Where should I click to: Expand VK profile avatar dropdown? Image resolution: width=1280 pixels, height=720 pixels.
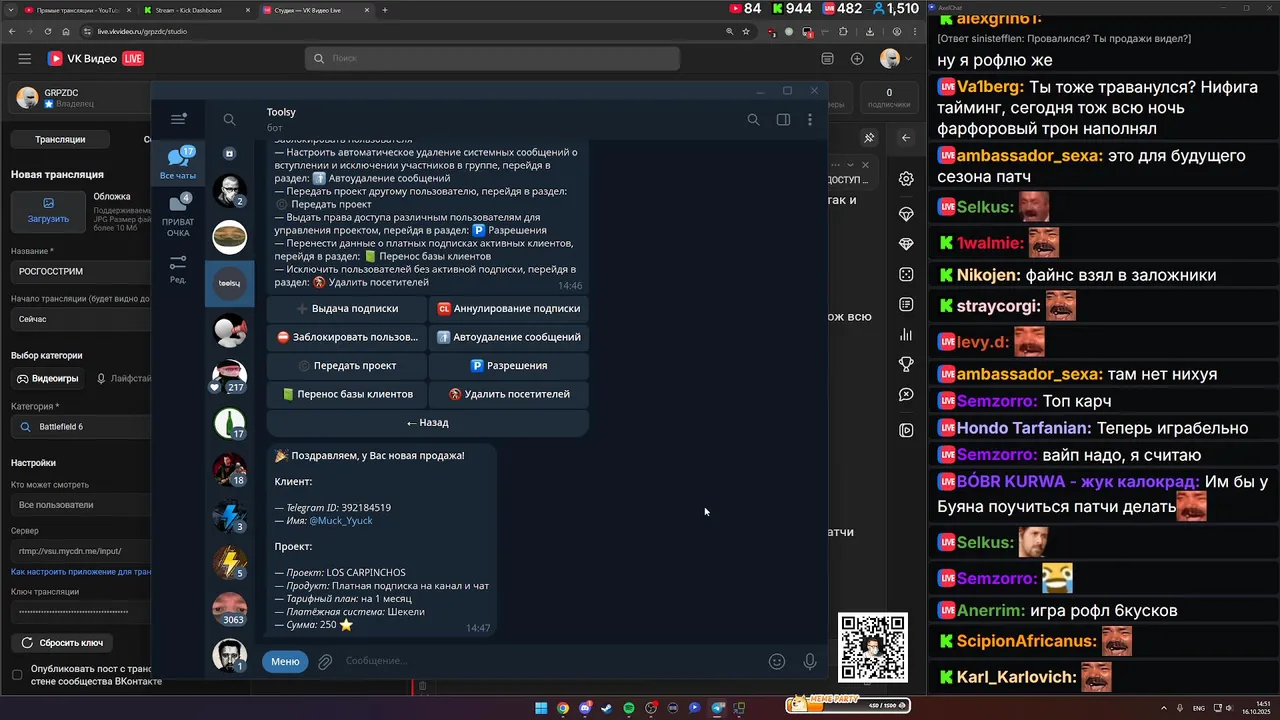(x=896, y=59)
